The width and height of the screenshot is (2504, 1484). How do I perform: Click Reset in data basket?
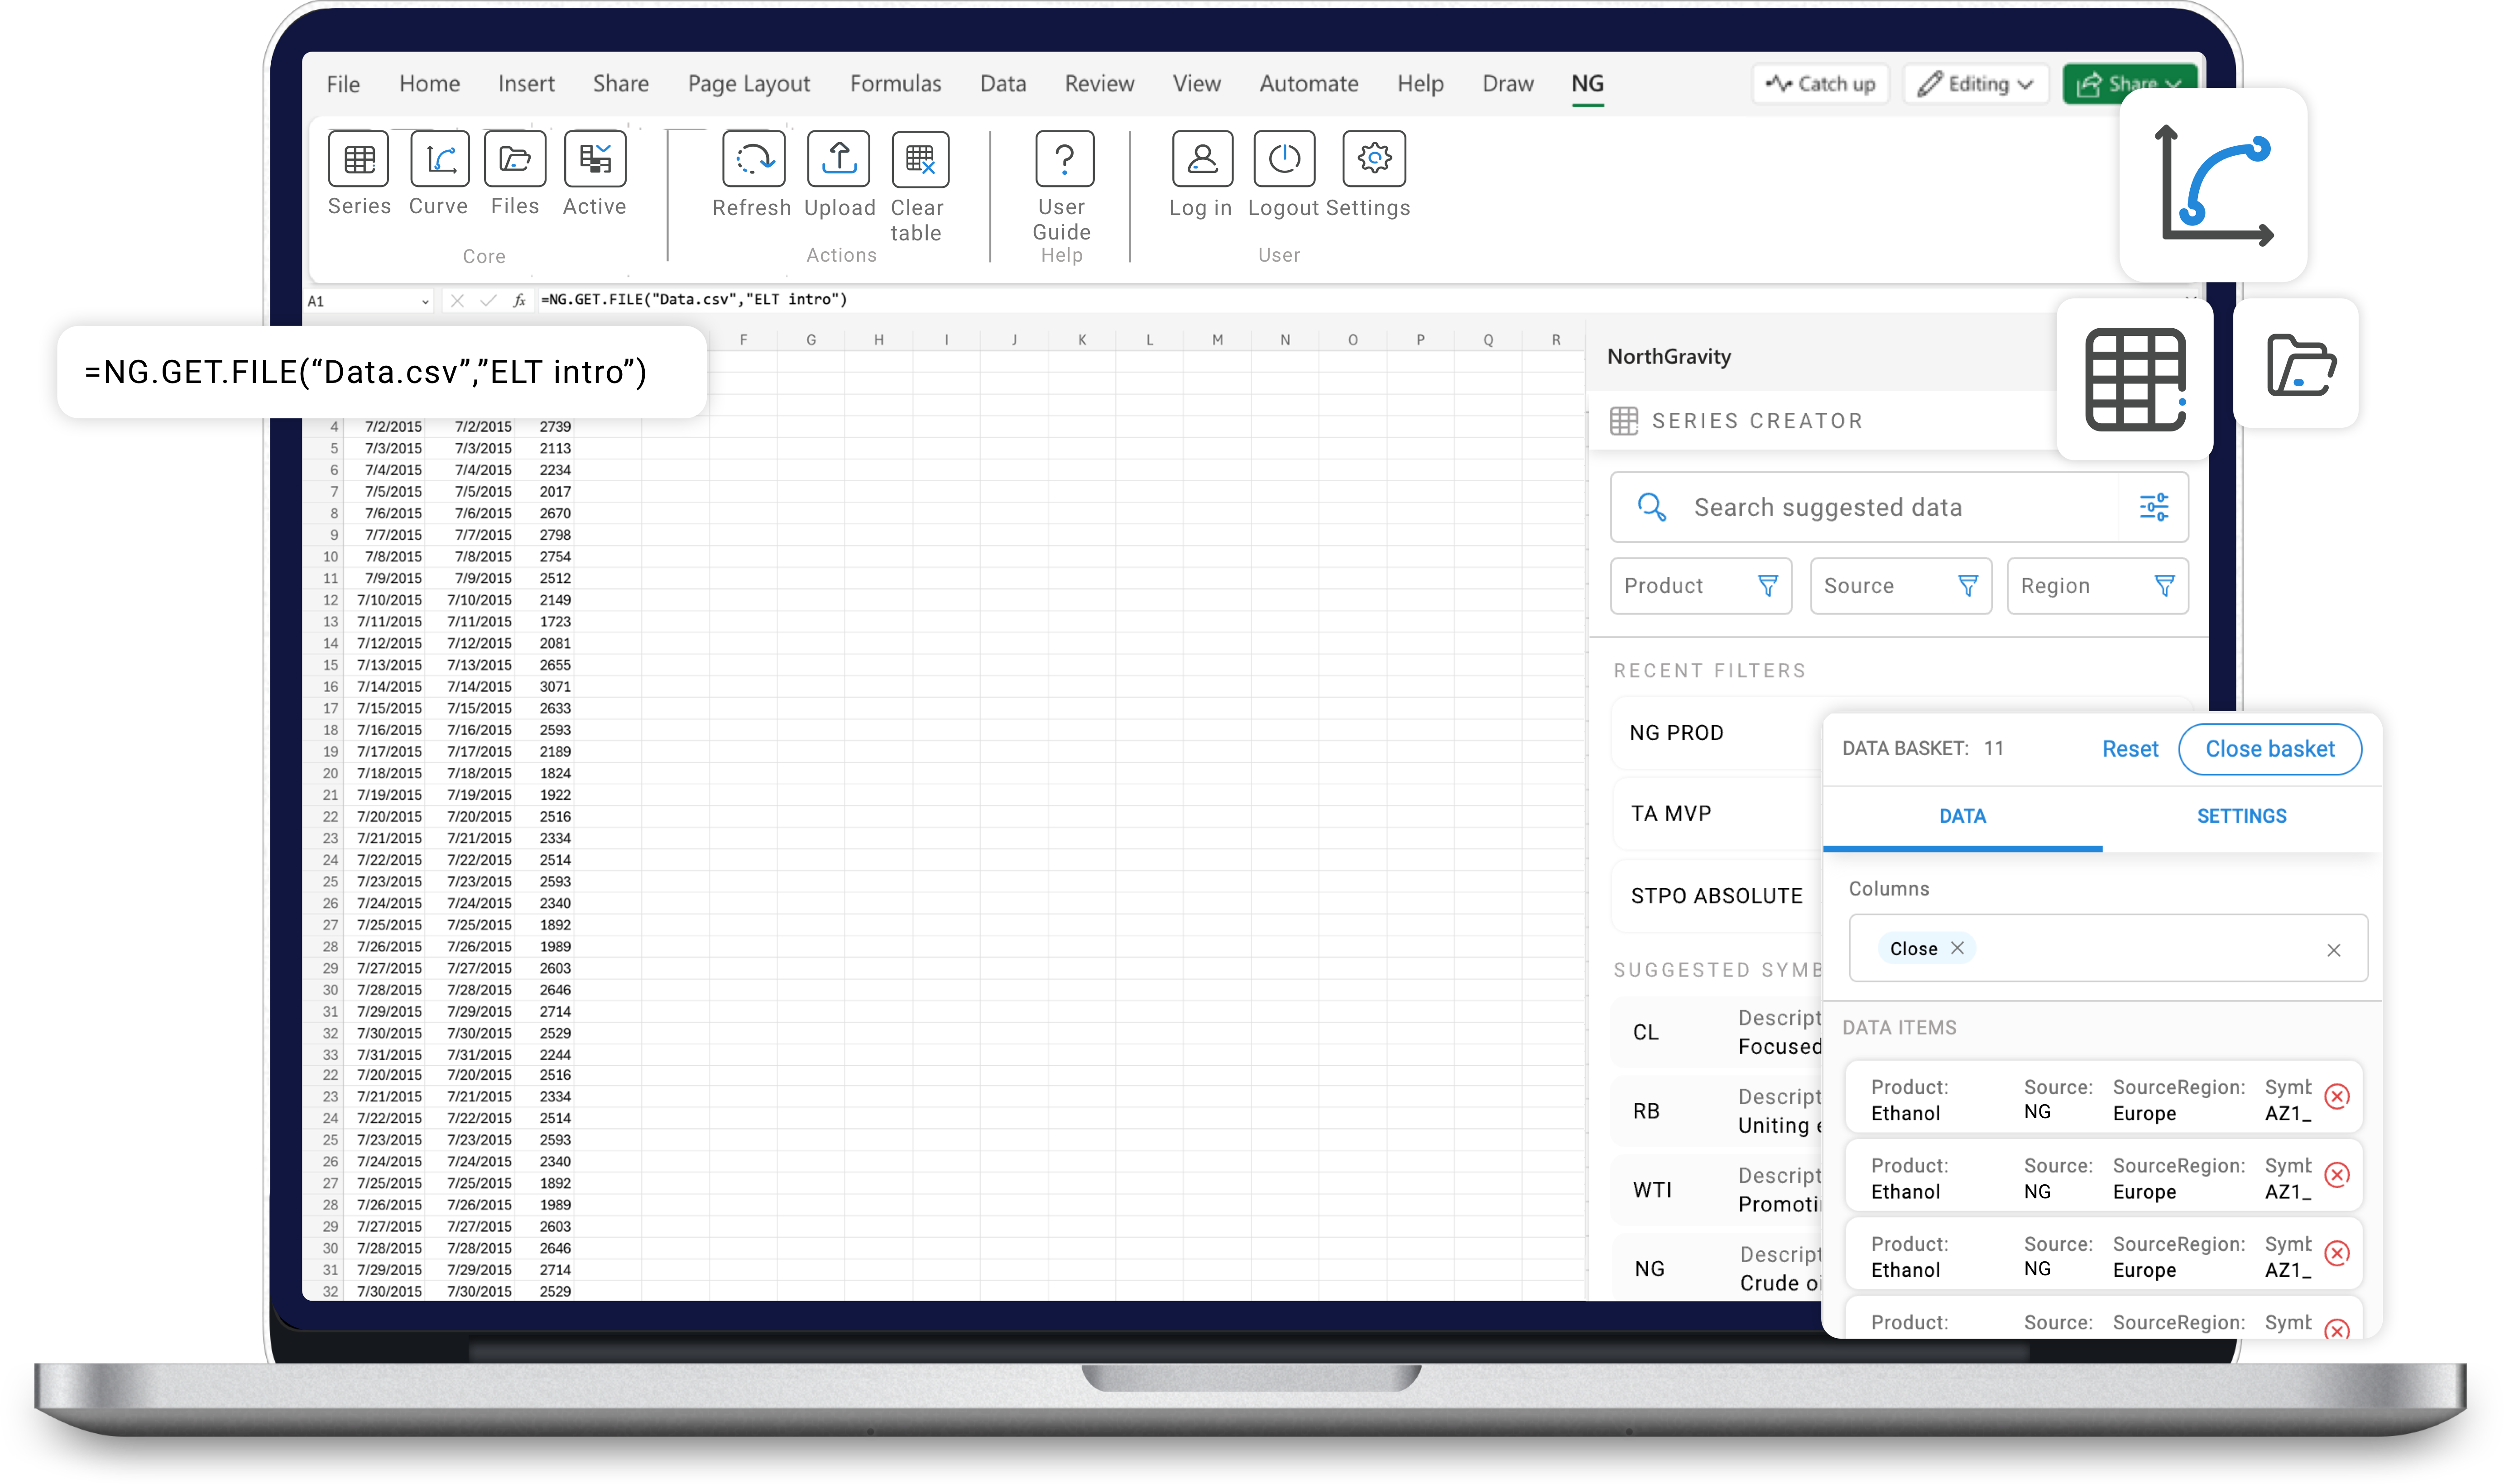[2130, 749]
